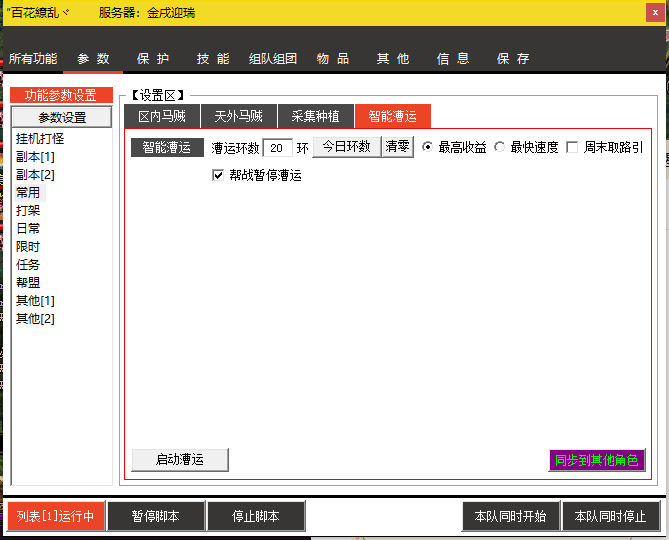The width and height of the screenshot is (669, 540).
Task: Click the 停止脚本 button
Action: pyautogui.click(x=256, y=516)
